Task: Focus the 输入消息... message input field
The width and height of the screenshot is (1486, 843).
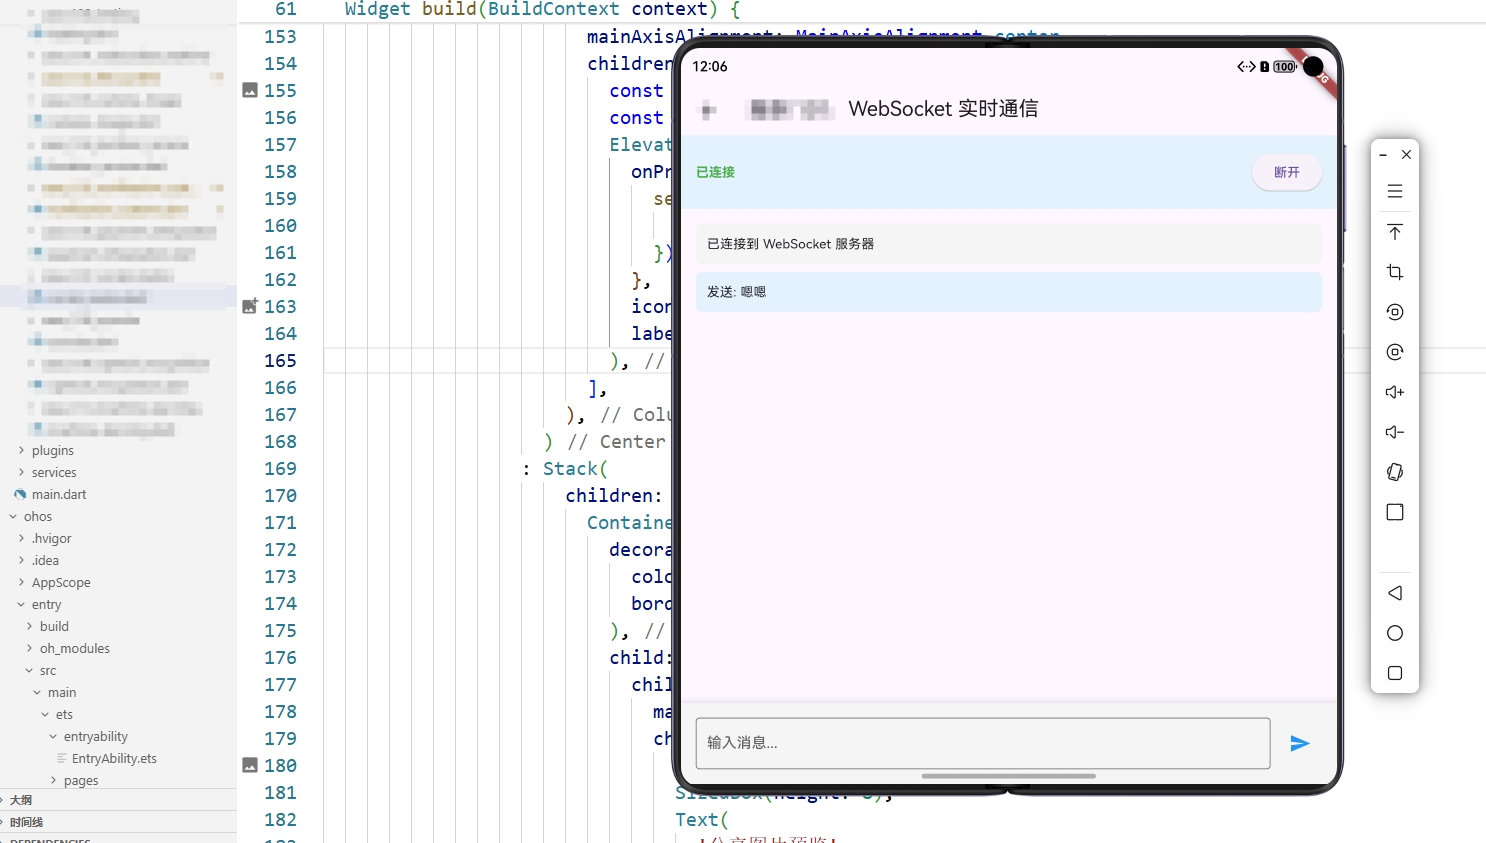Action: click(x=983, y=743)
